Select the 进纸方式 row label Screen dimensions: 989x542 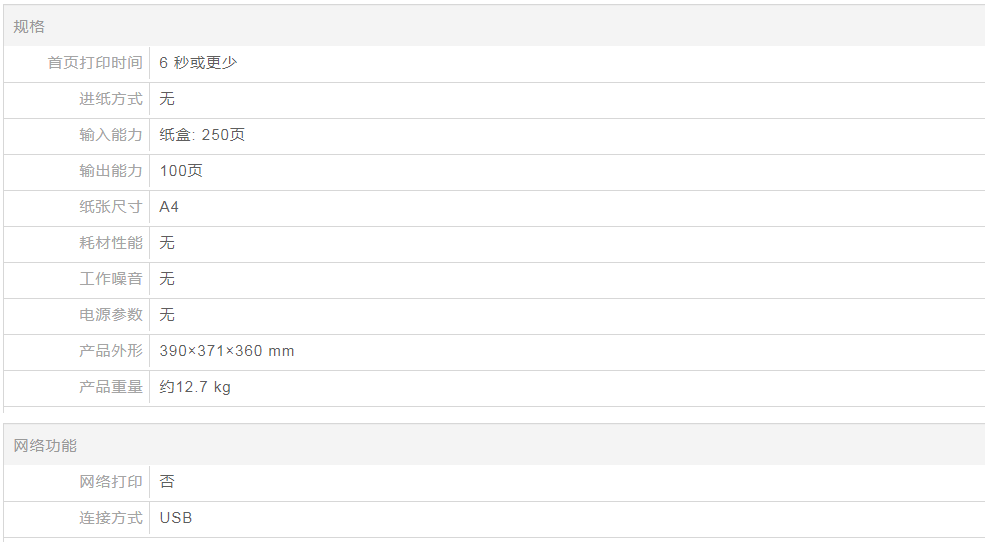pos(111,99)
